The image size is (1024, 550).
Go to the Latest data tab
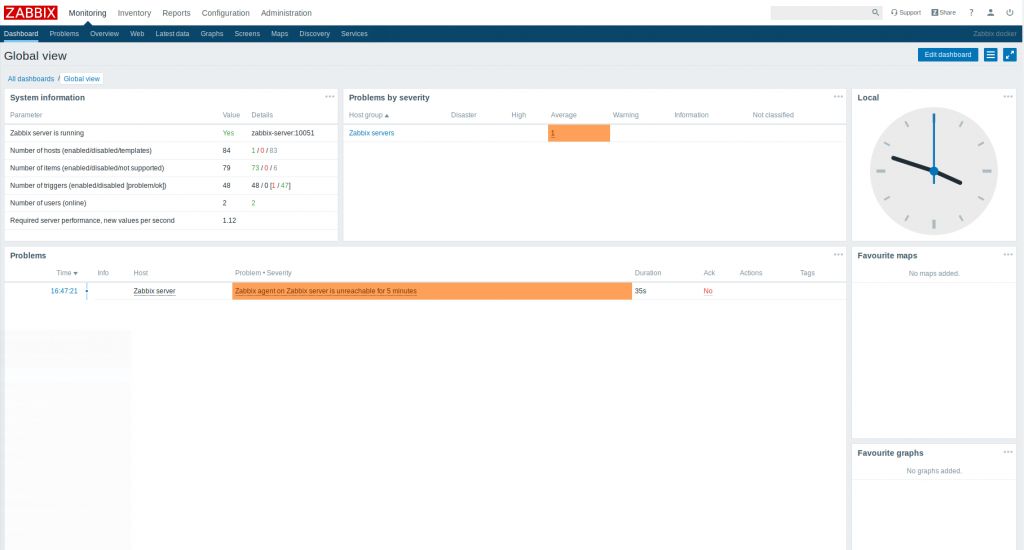coord(172,34)
